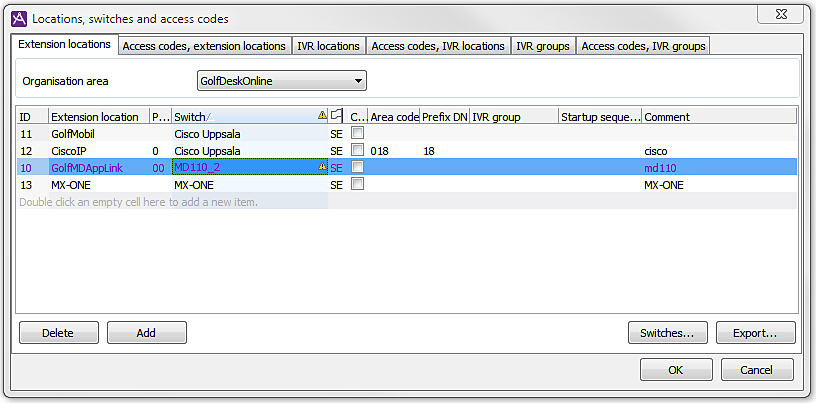Screen dimensions: 816x403
Task: Tick checkbox in the MX-ONE row
Action: click(357, 185)
